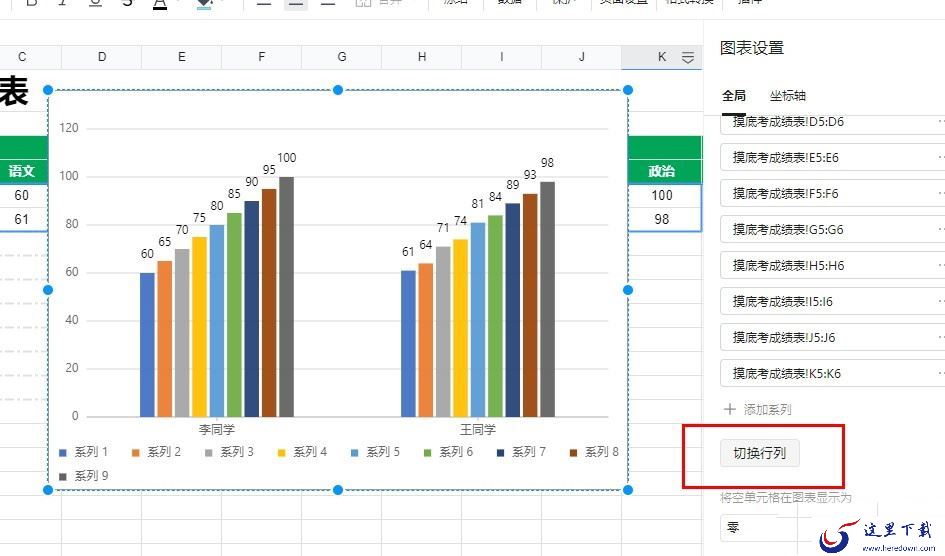Select column G header
945x556 pixels.
click(x=342, y=57)
